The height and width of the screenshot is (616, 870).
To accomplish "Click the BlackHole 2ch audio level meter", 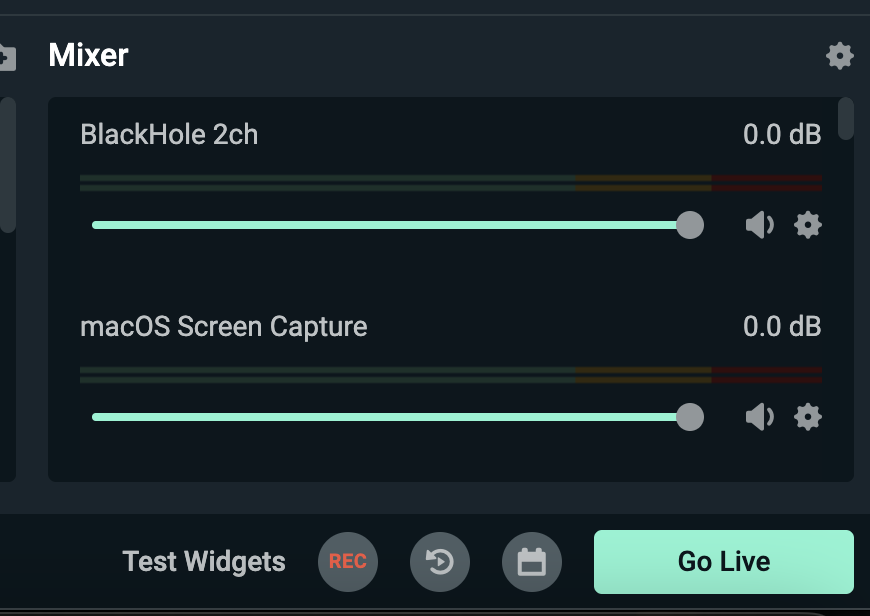I will pyautogui.click(x=451, y=183).
